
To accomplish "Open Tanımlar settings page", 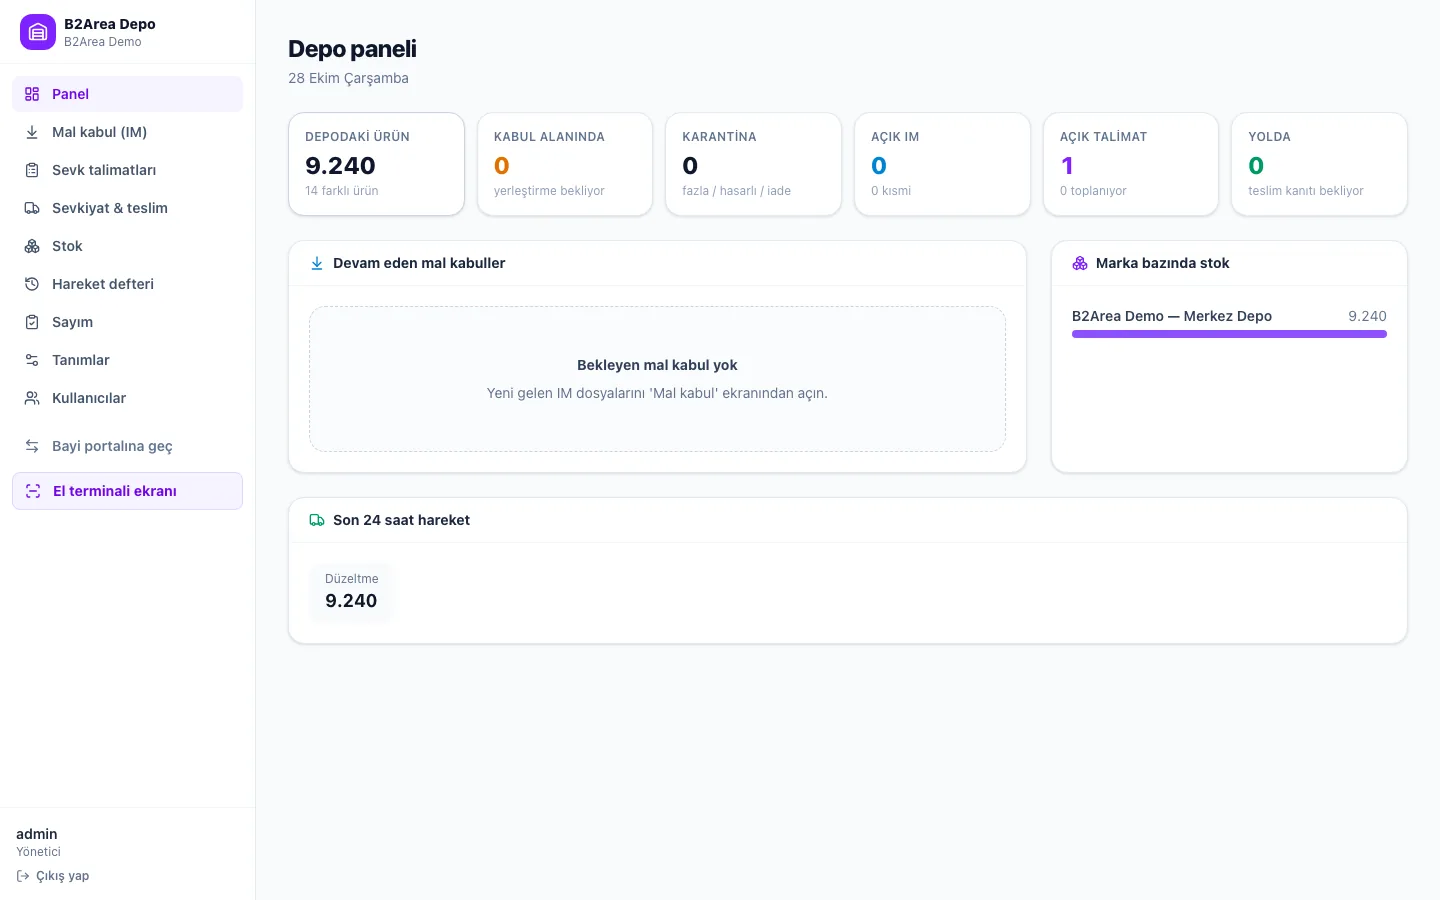I will (127, 360).
